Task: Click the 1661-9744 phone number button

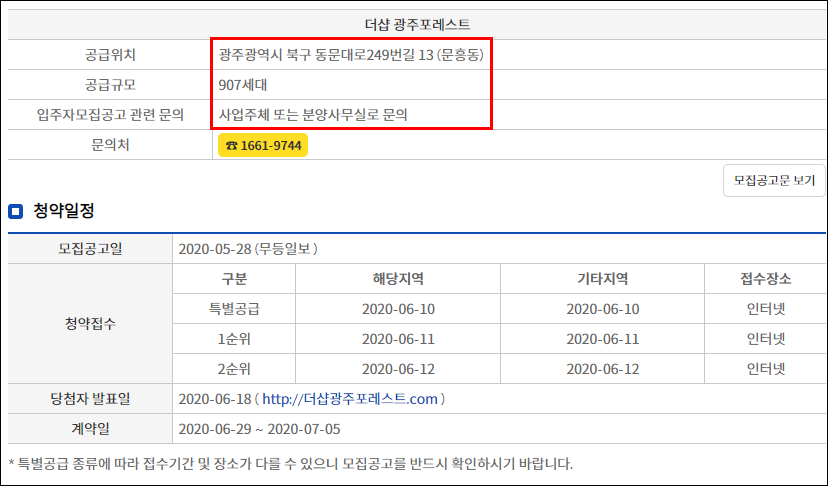Action: [263, 145]
